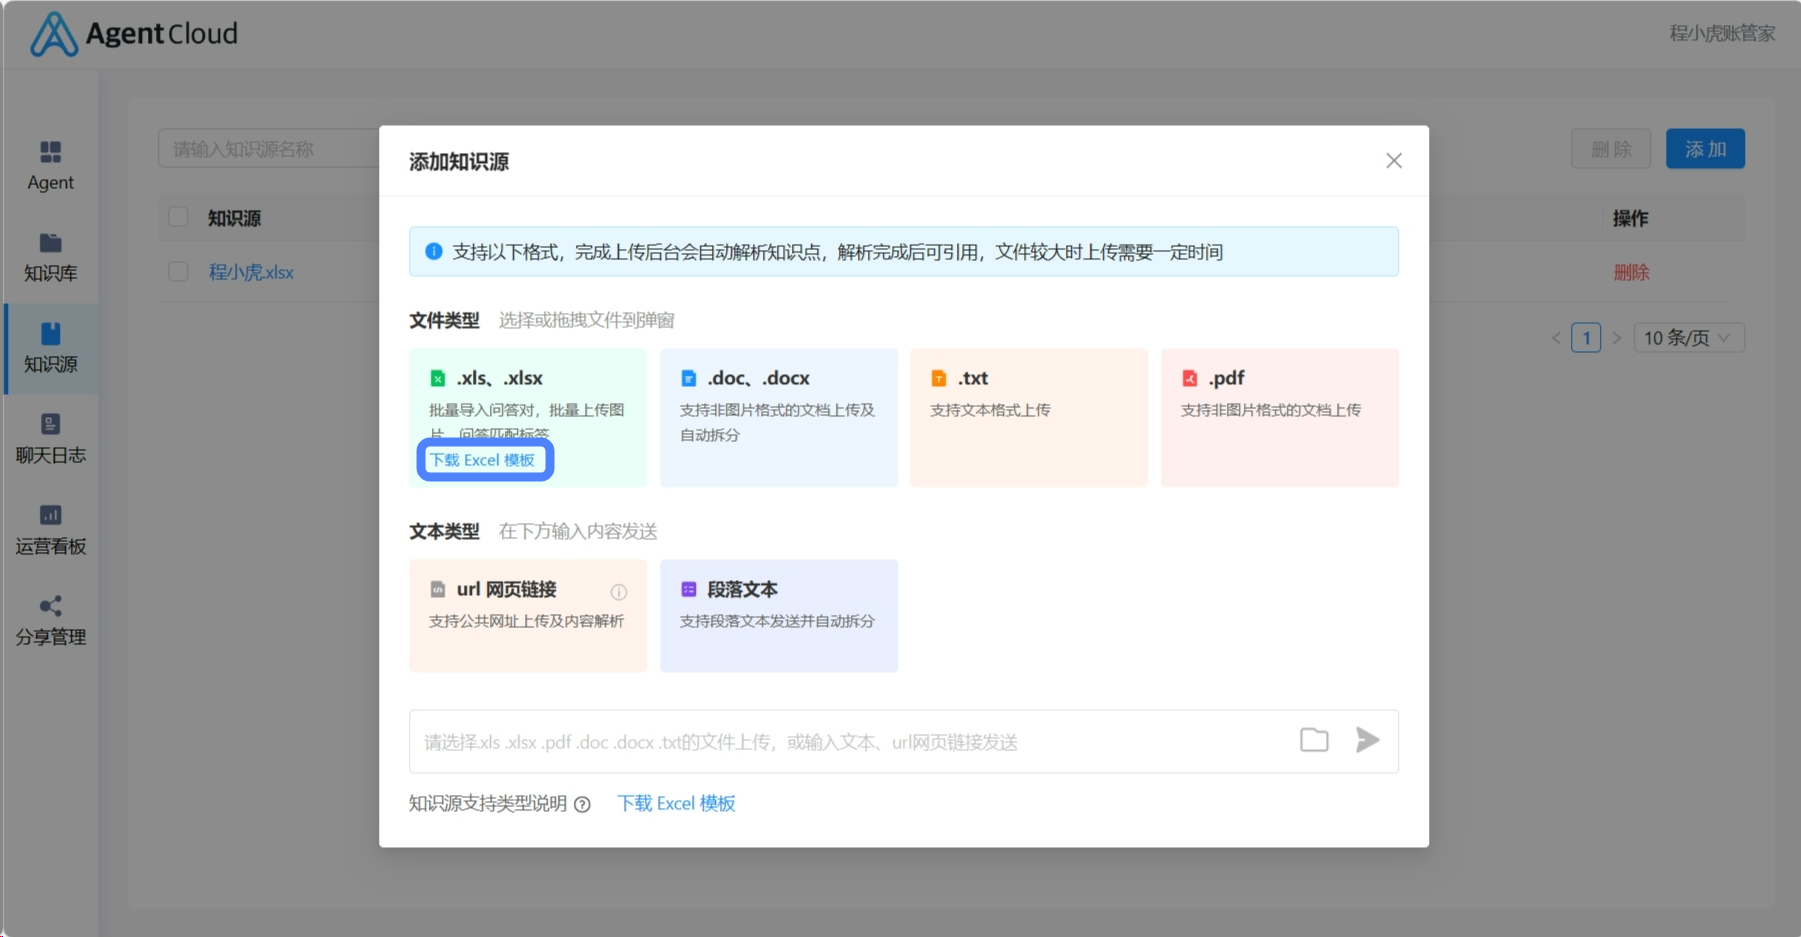Click the 操作 column header

[x=1630, y=218]
